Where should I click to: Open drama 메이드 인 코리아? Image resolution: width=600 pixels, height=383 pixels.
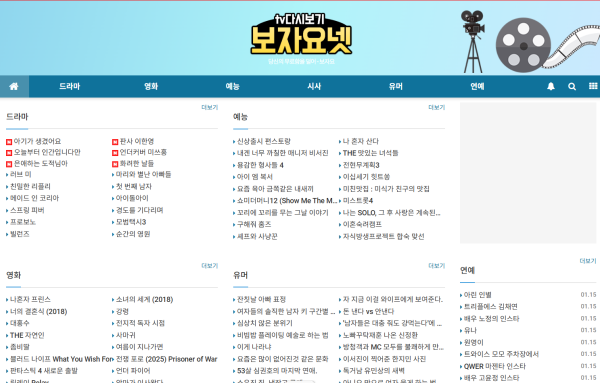coord(34,198)
